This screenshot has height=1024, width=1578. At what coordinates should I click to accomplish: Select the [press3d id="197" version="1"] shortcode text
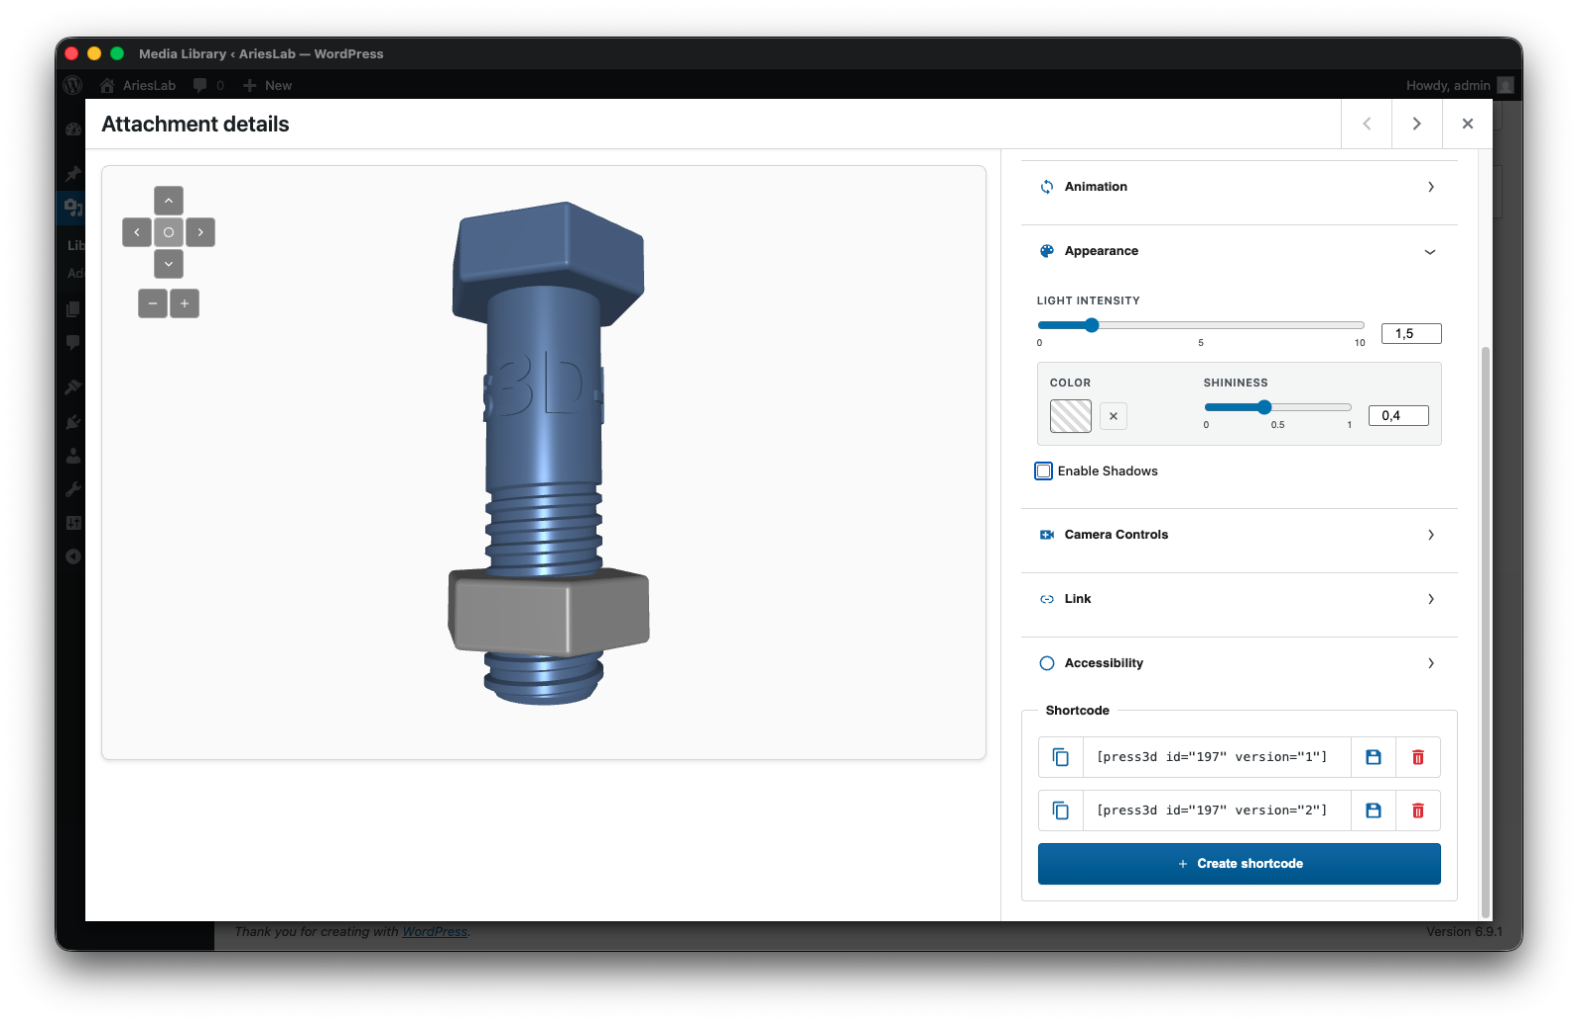pyautogui.click(x=1217, y=757)
